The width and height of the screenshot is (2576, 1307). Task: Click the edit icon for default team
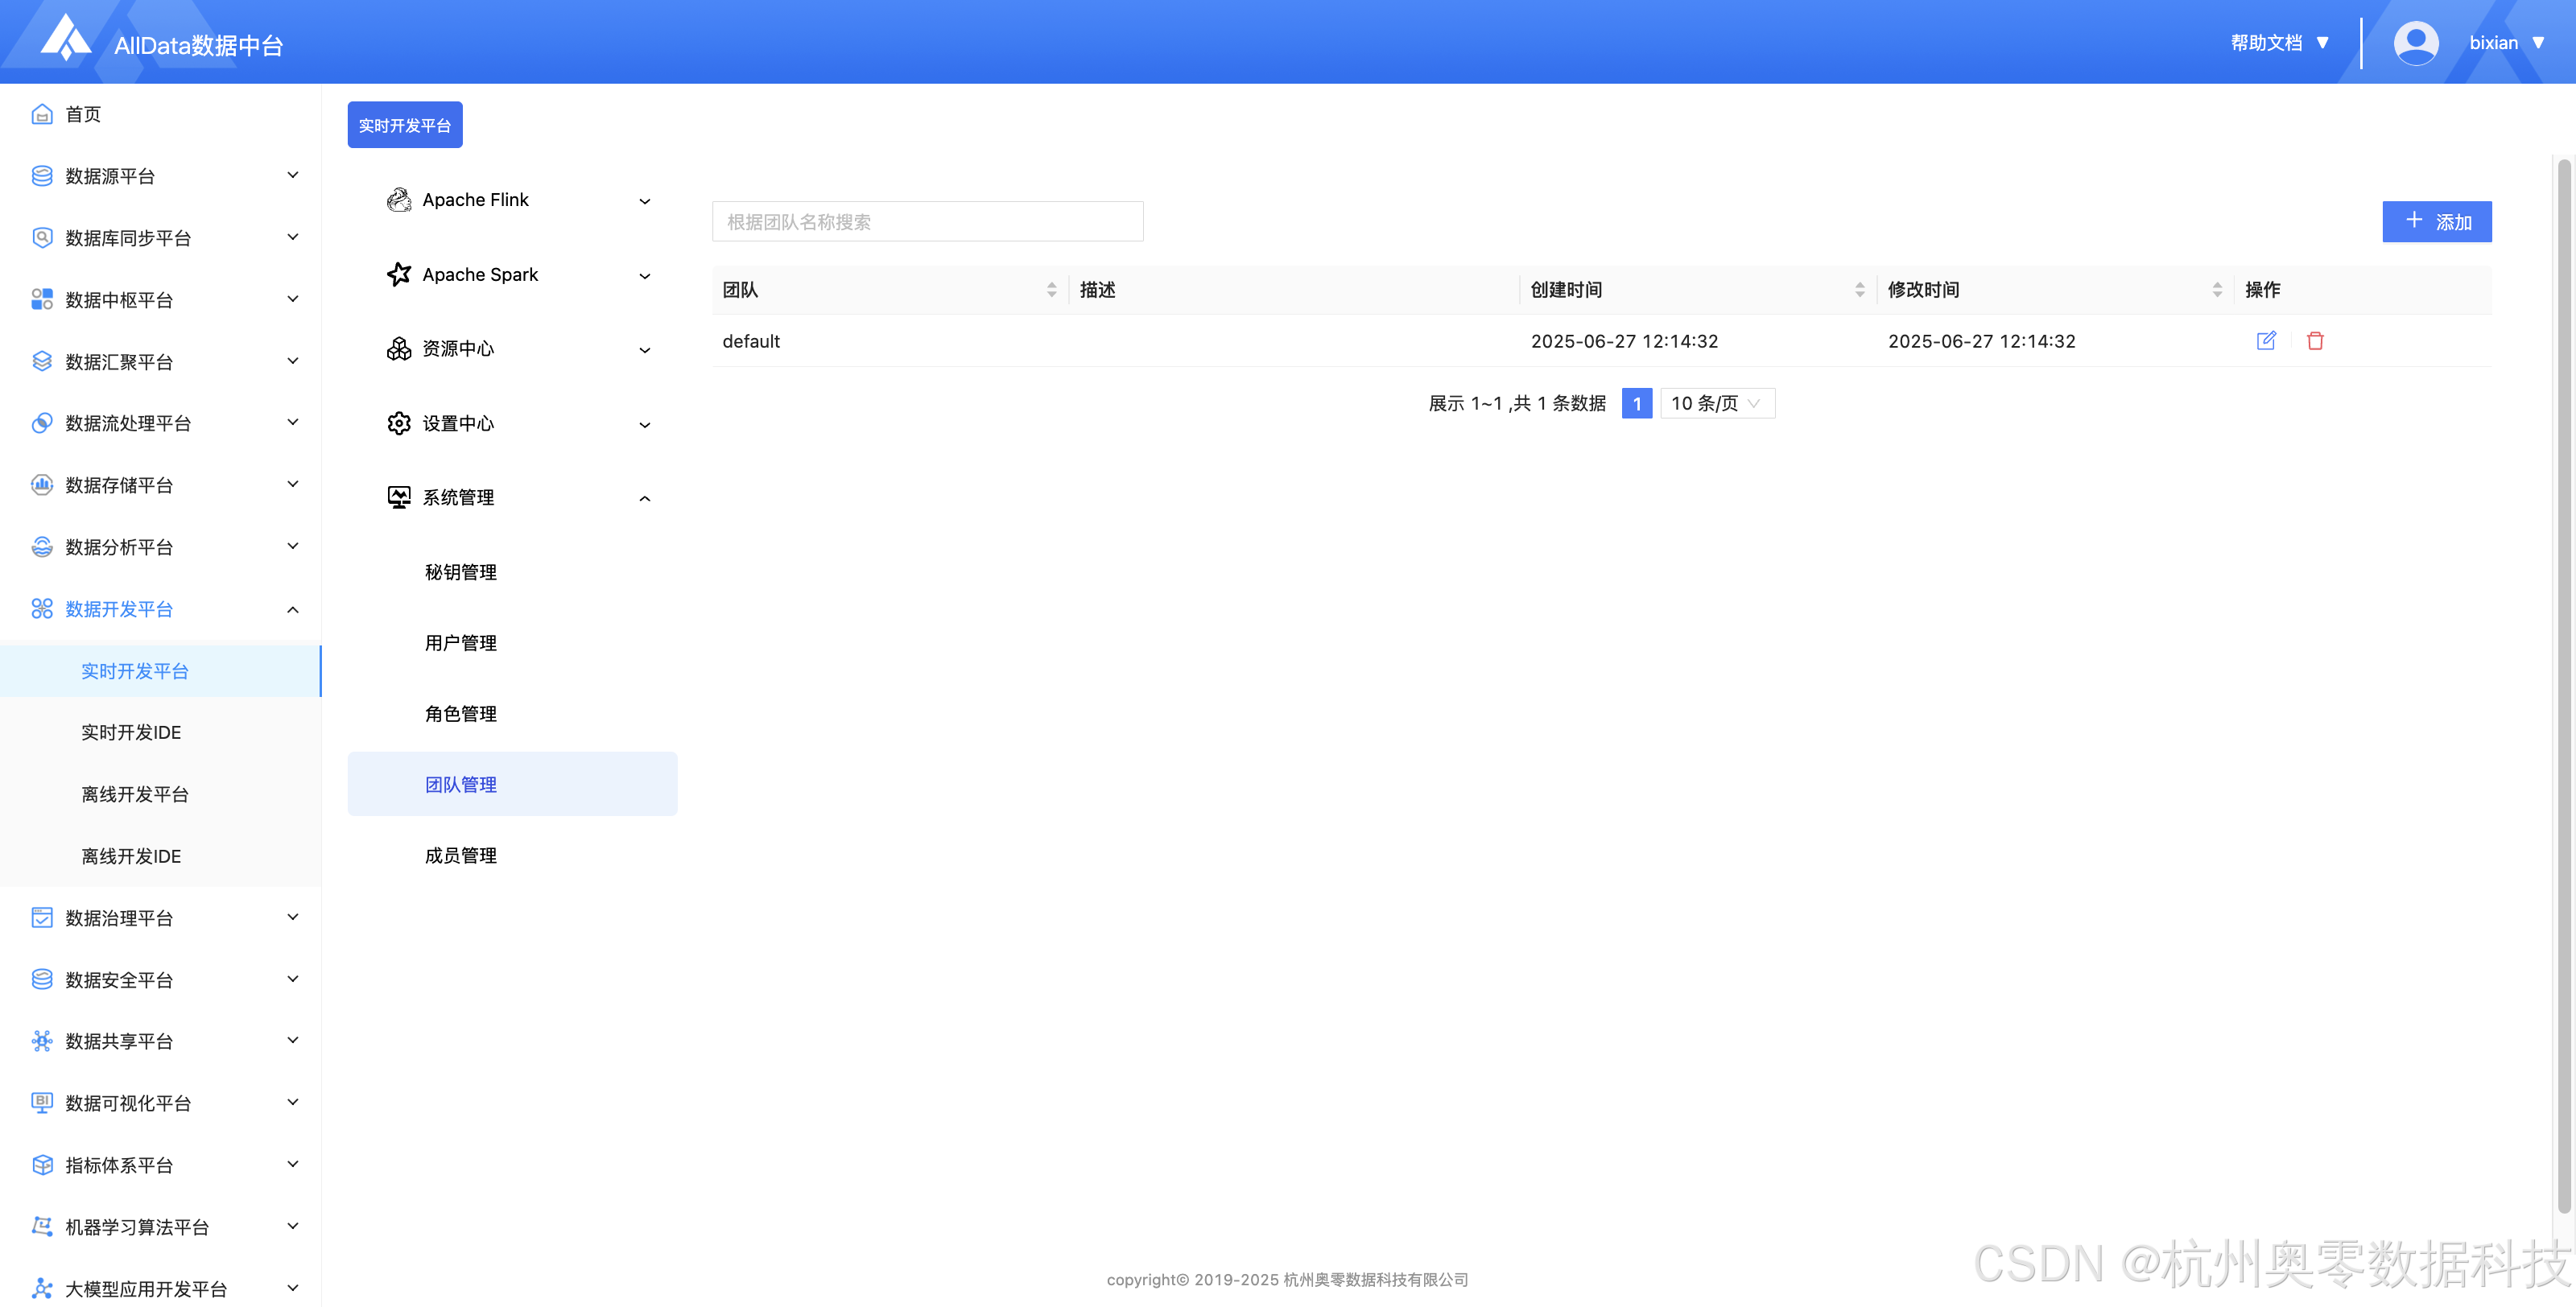click(x=2266, y=341)
